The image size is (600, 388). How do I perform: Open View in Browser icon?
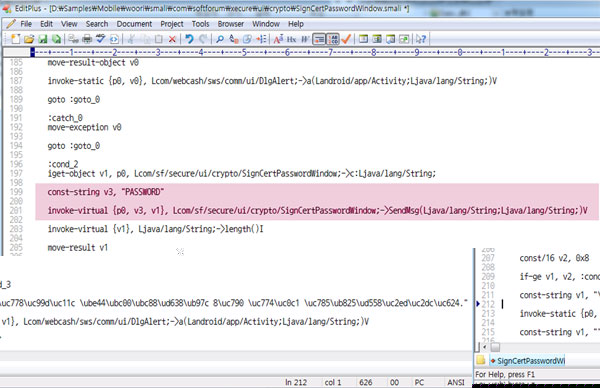point(114,39)
